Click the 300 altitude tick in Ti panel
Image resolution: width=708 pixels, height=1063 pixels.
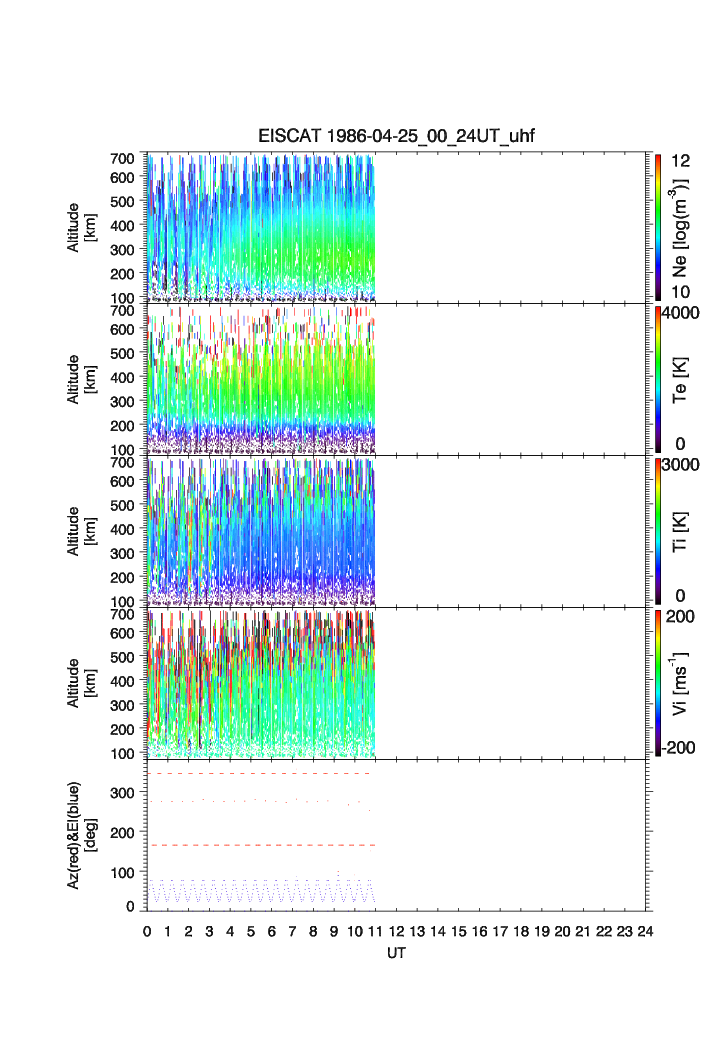tap(122, 553)
